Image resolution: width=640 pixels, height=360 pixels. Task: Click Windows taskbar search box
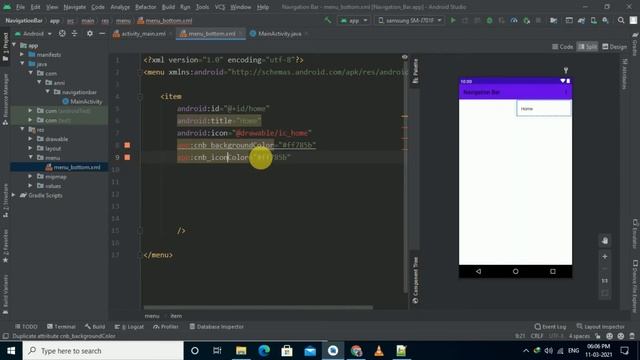tap(103, 351)
